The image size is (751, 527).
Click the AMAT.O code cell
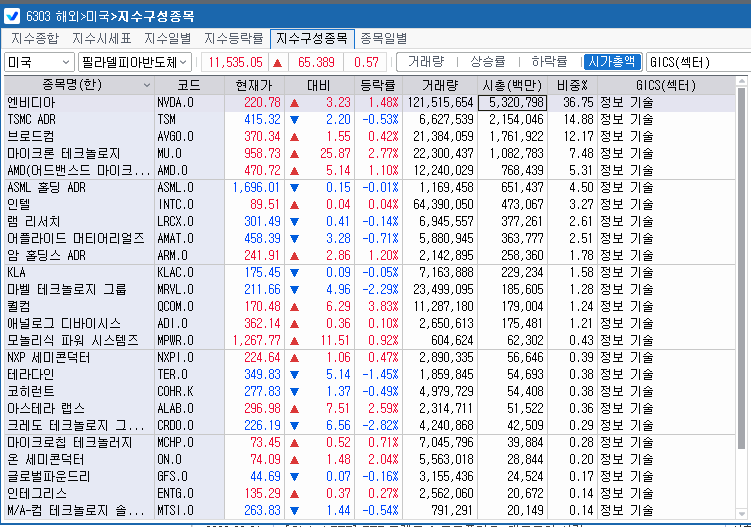[x=190, y=239]
